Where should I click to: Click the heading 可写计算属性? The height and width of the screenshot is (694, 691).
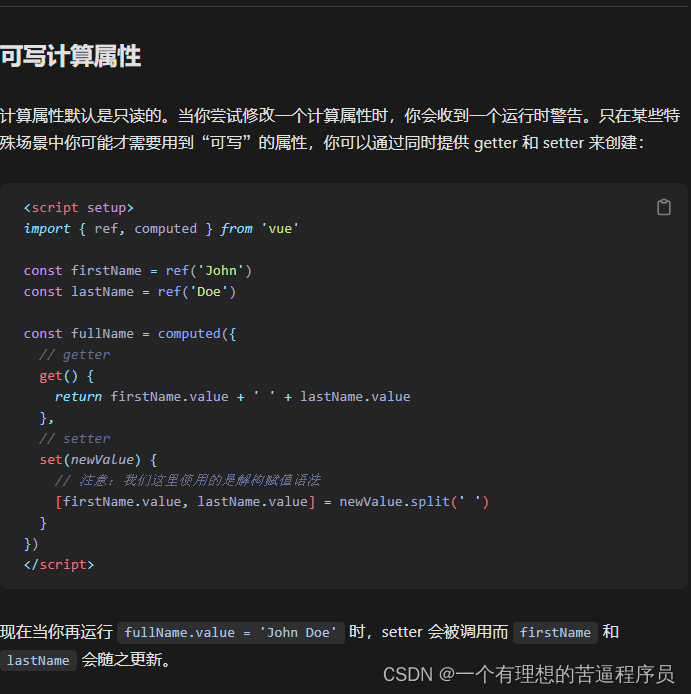70,56
